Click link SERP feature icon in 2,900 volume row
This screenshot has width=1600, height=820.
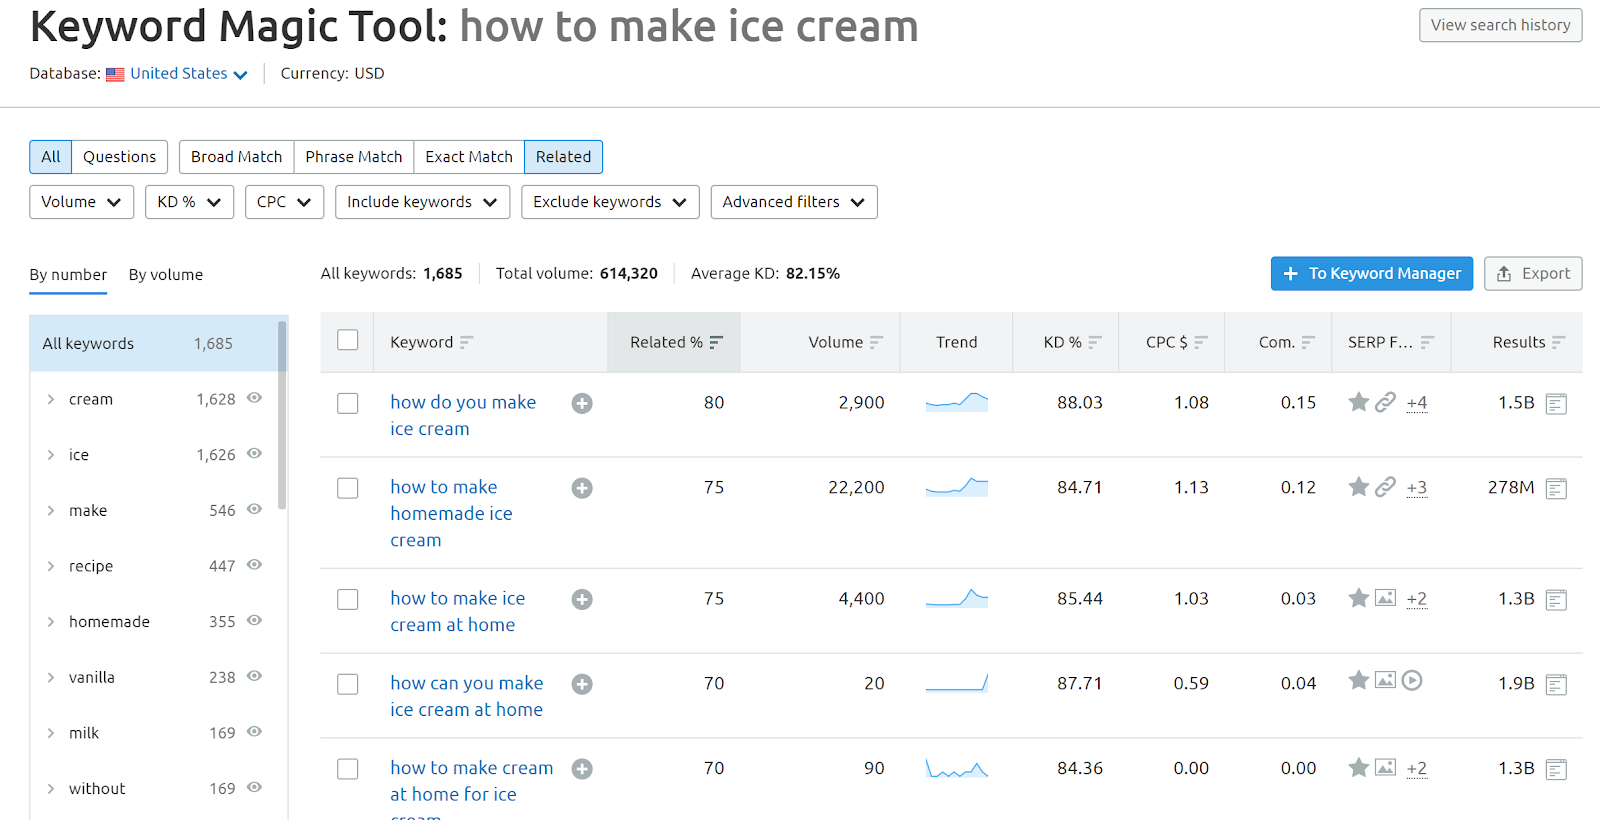tap(1385, 402)
